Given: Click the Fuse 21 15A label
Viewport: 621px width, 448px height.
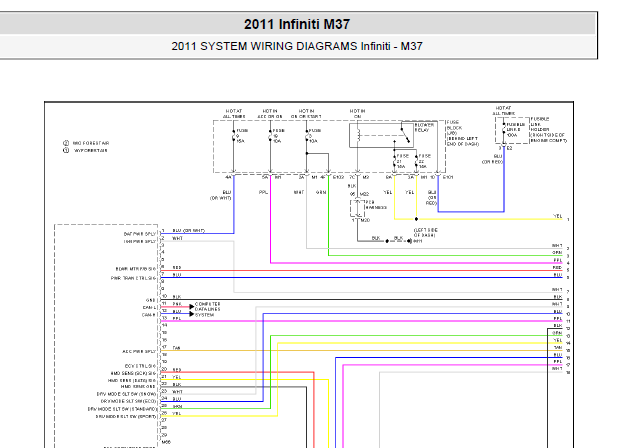Looking at the screenshot, I should click(x=402, y=161).
